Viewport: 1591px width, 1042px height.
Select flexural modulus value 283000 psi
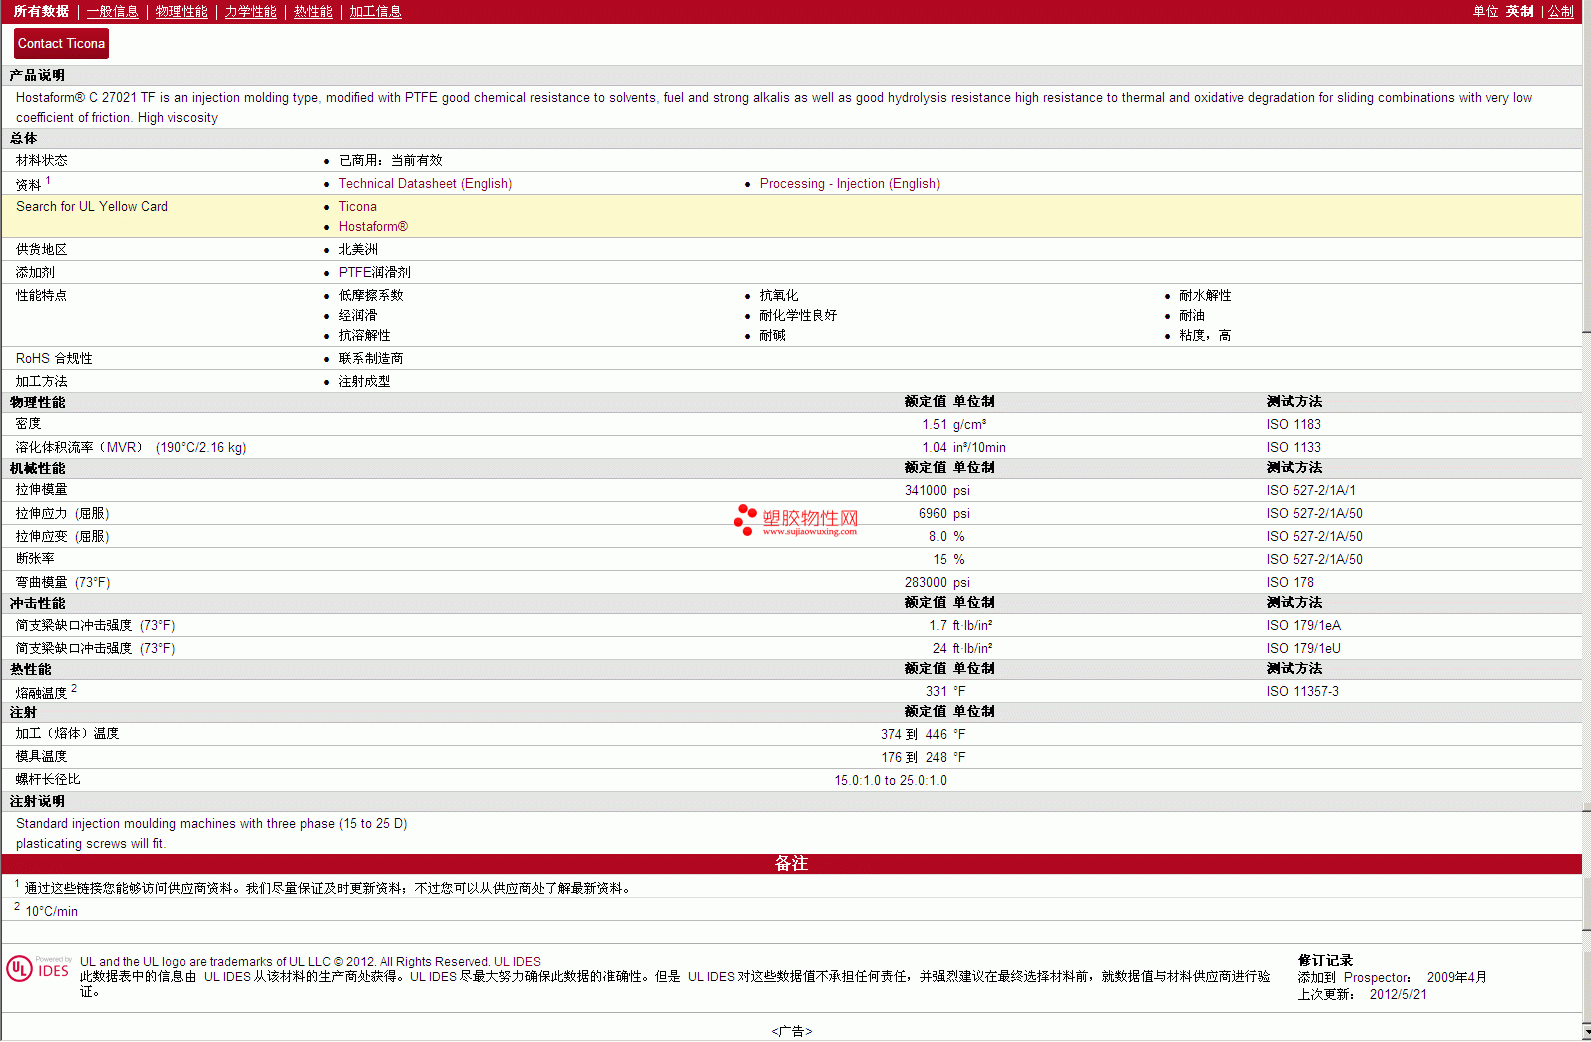[937, 583]
